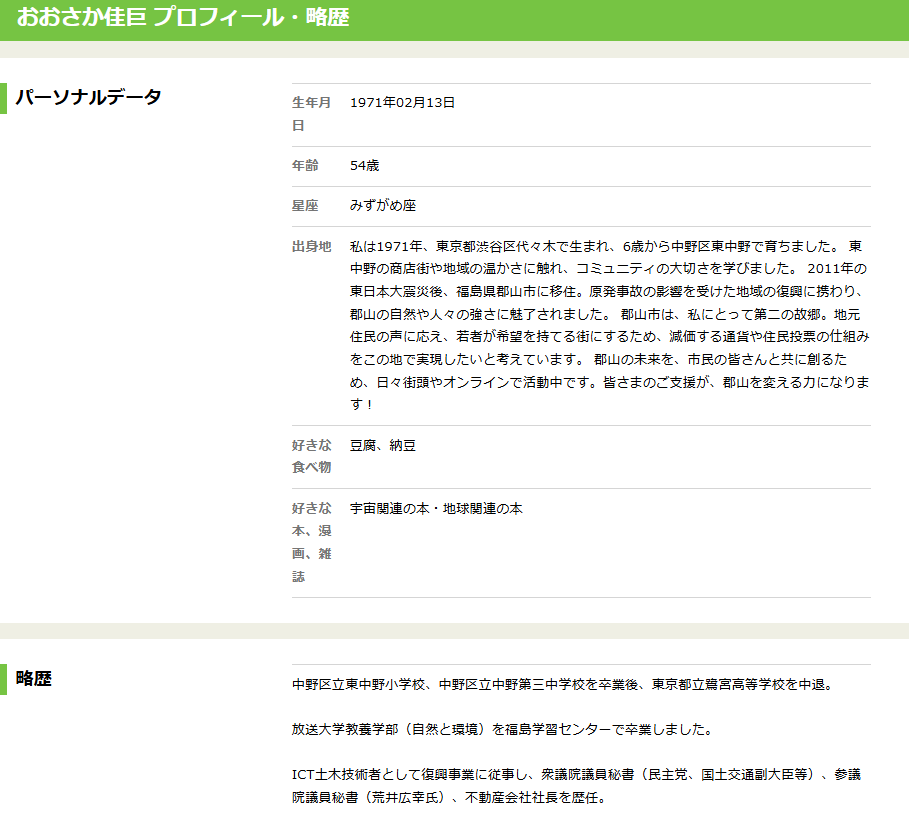Screen dimensions: 909x820
Task: Click the 生年月日 row label
Action: [311, 114]
